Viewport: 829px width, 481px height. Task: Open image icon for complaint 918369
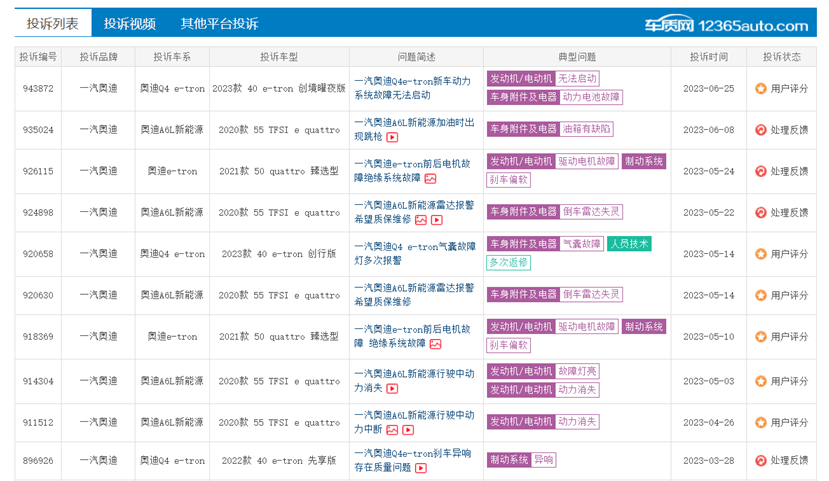436,344
